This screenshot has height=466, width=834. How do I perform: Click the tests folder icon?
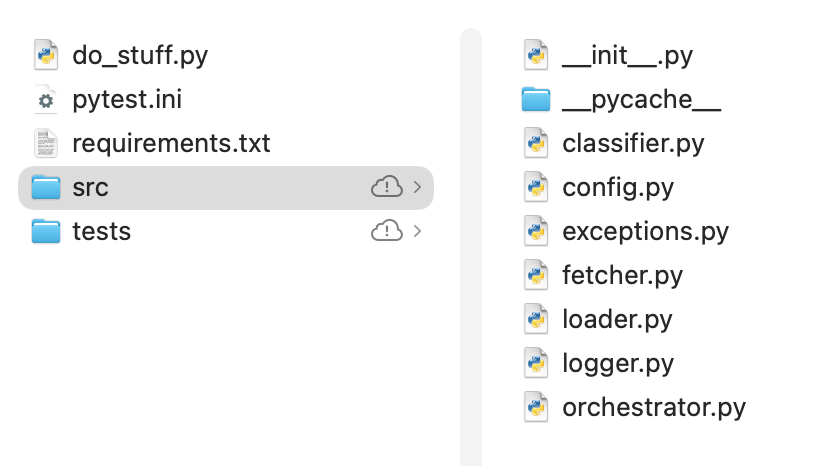point(46,231)
